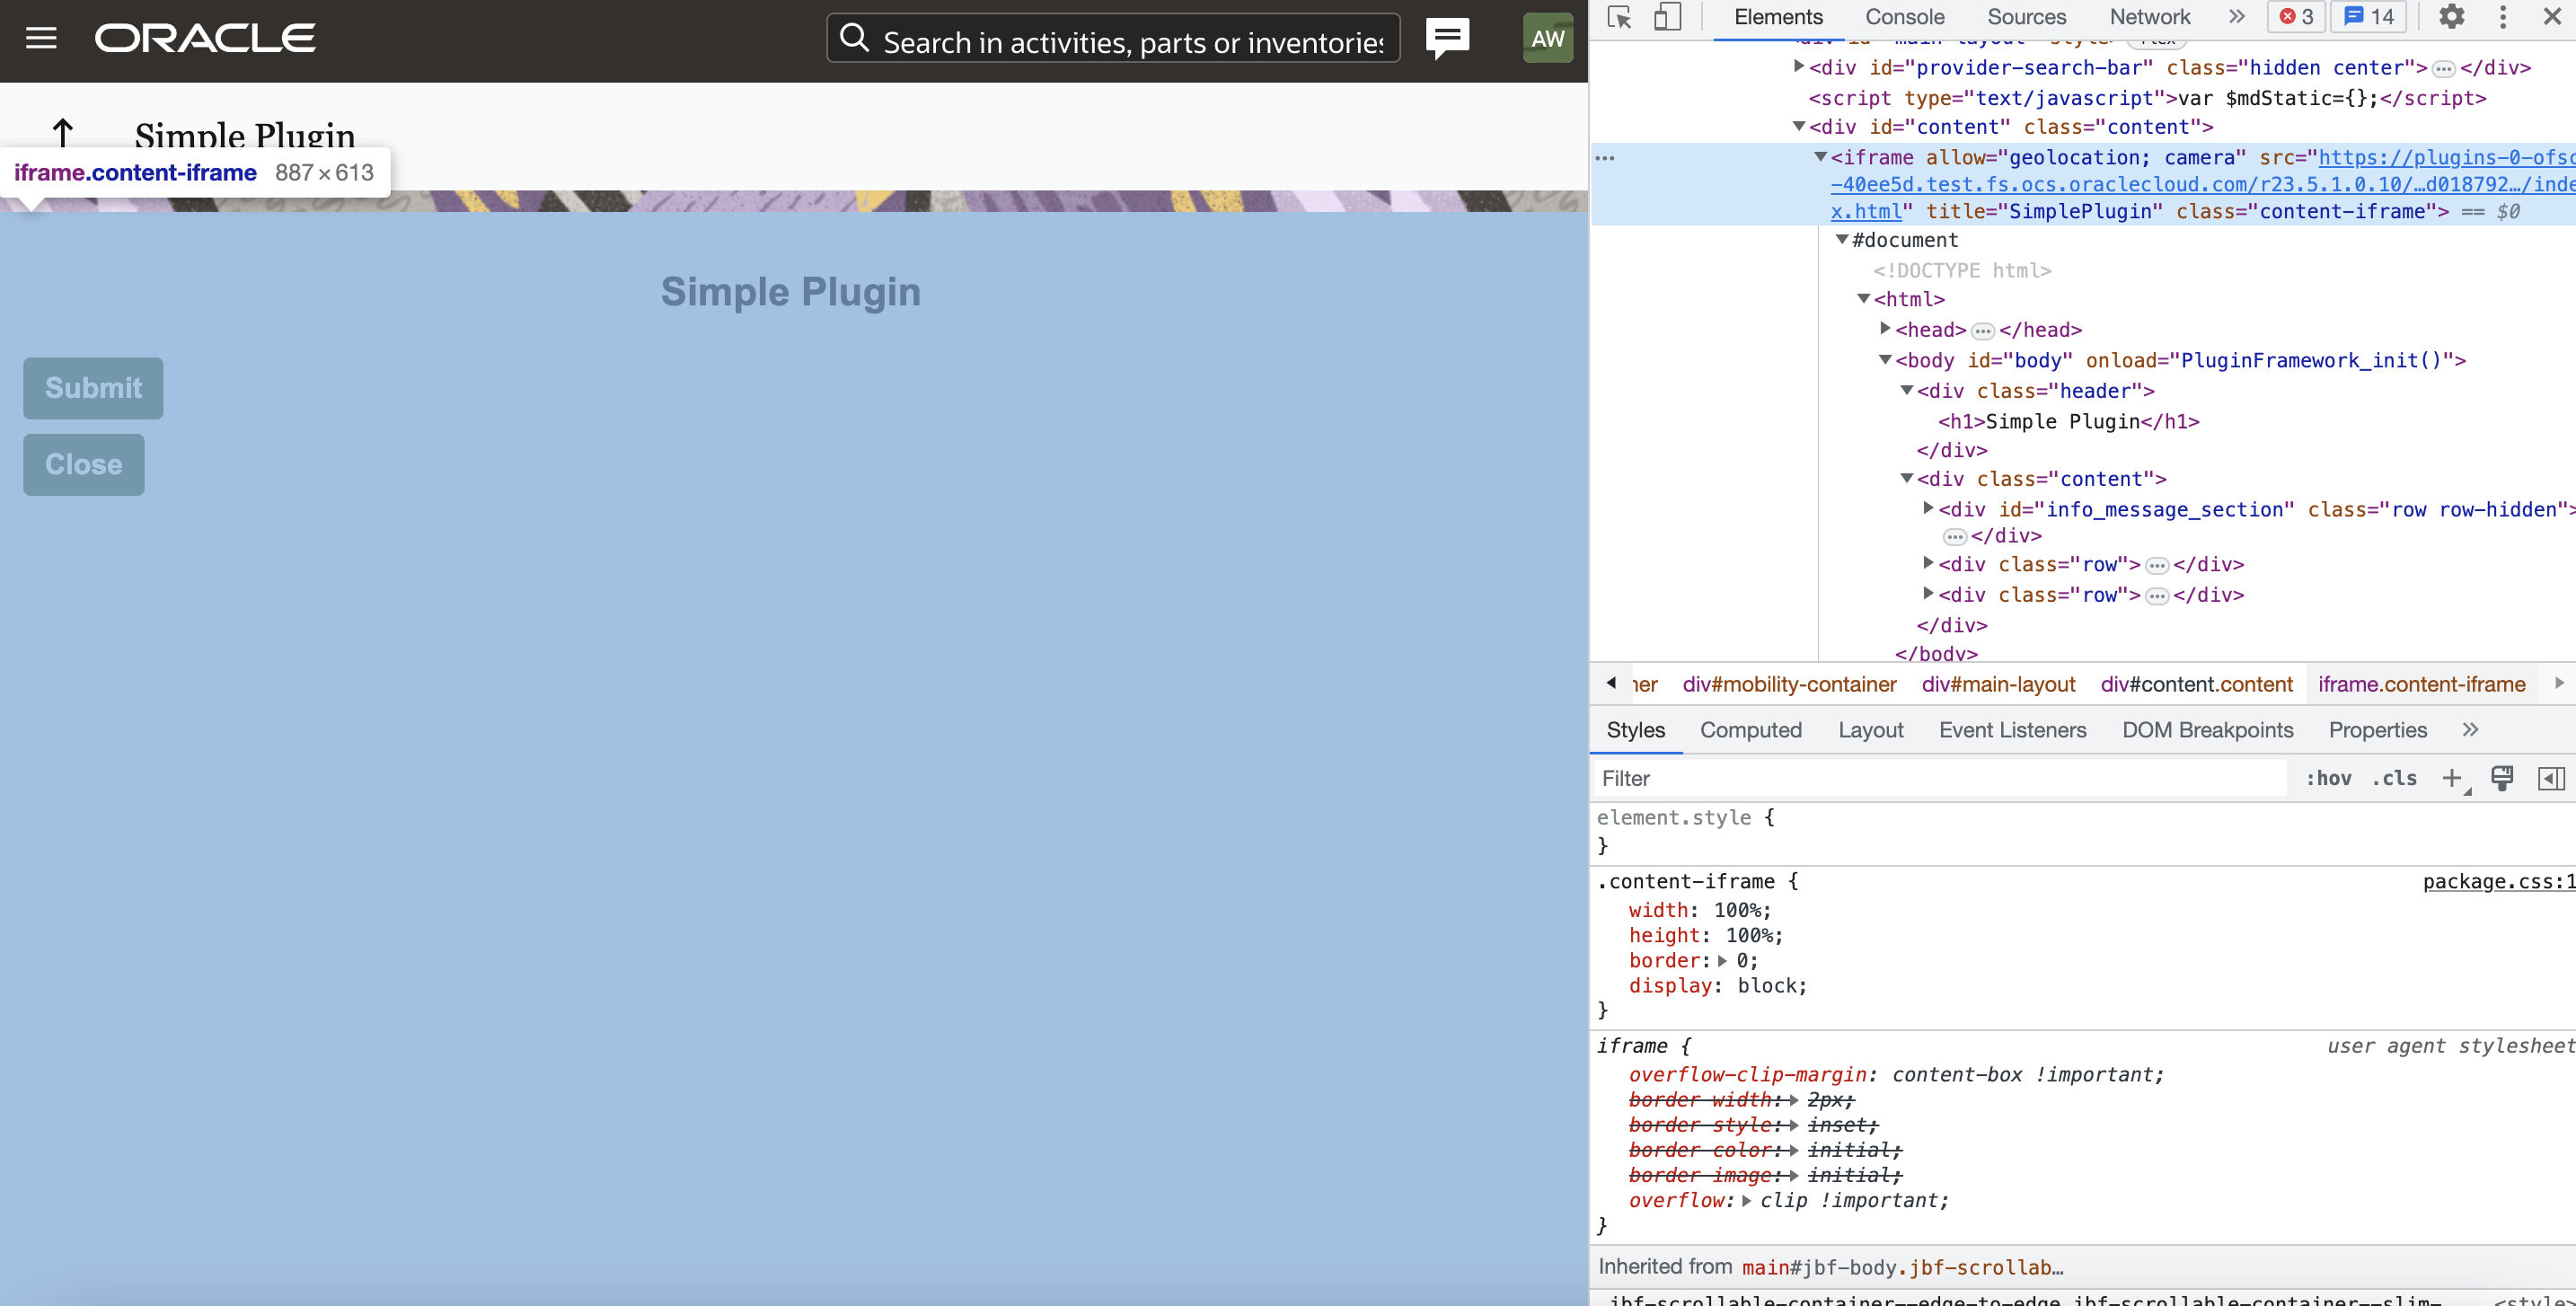This screenshot has height=1306, width=2576.
Task: Switch to the Console tab
Action: click(1904, 17)
